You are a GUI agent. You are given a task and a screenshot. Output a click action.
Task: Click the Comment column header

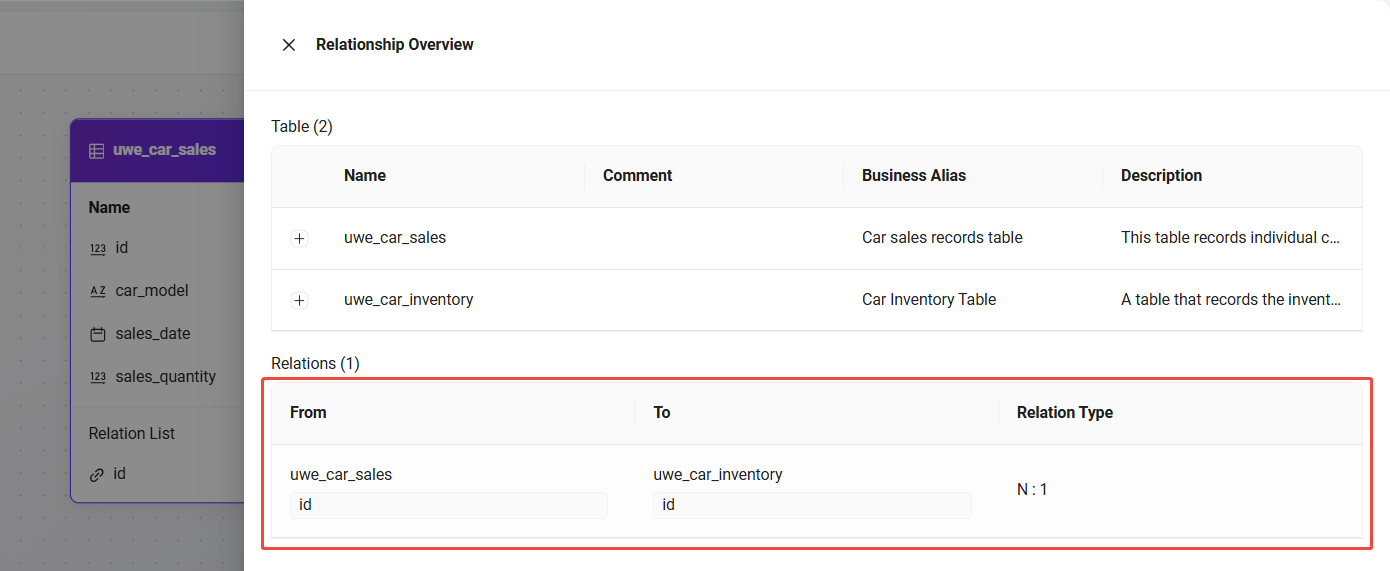[637, 176]
